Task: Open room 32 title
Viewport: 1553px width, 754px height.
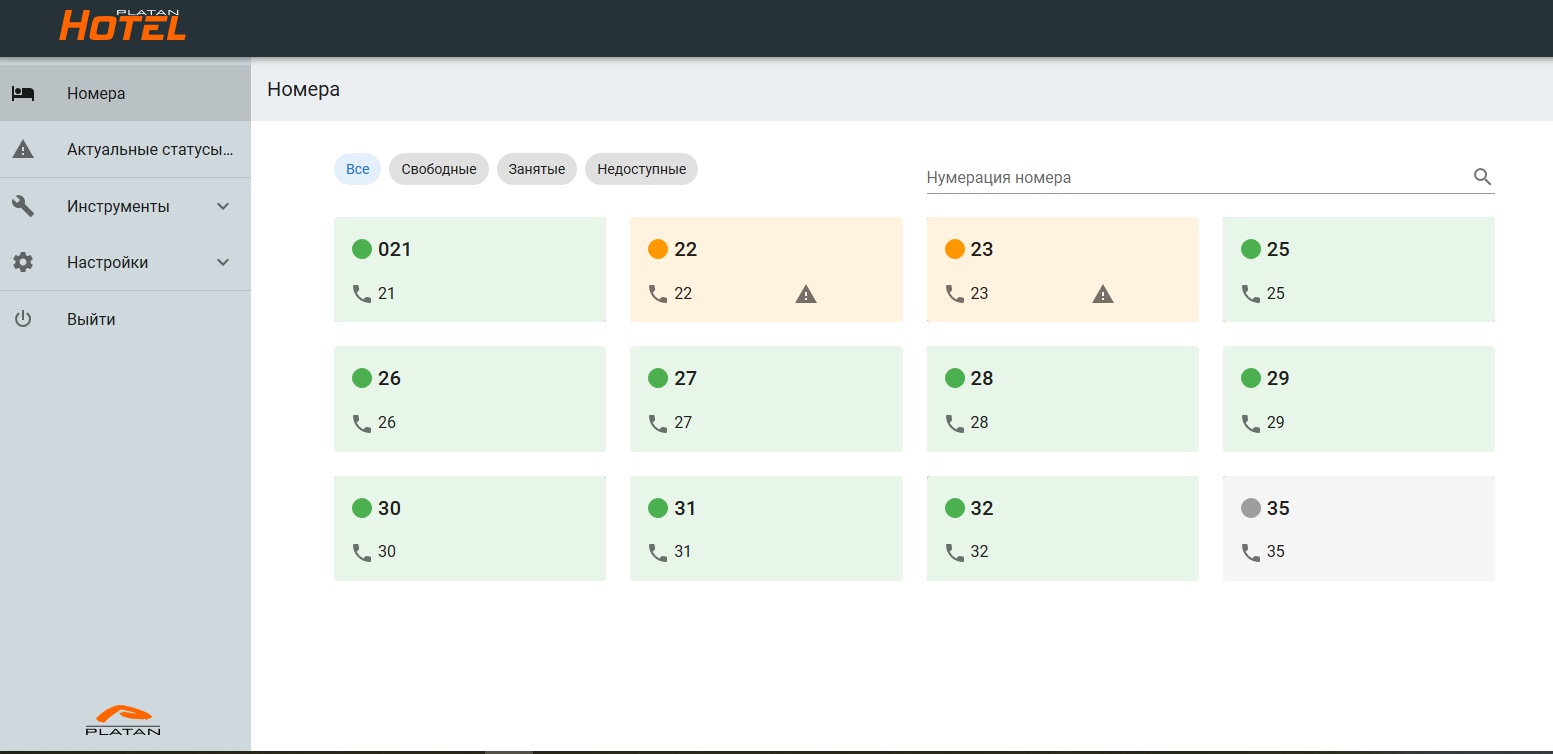Action: point(982,508)
